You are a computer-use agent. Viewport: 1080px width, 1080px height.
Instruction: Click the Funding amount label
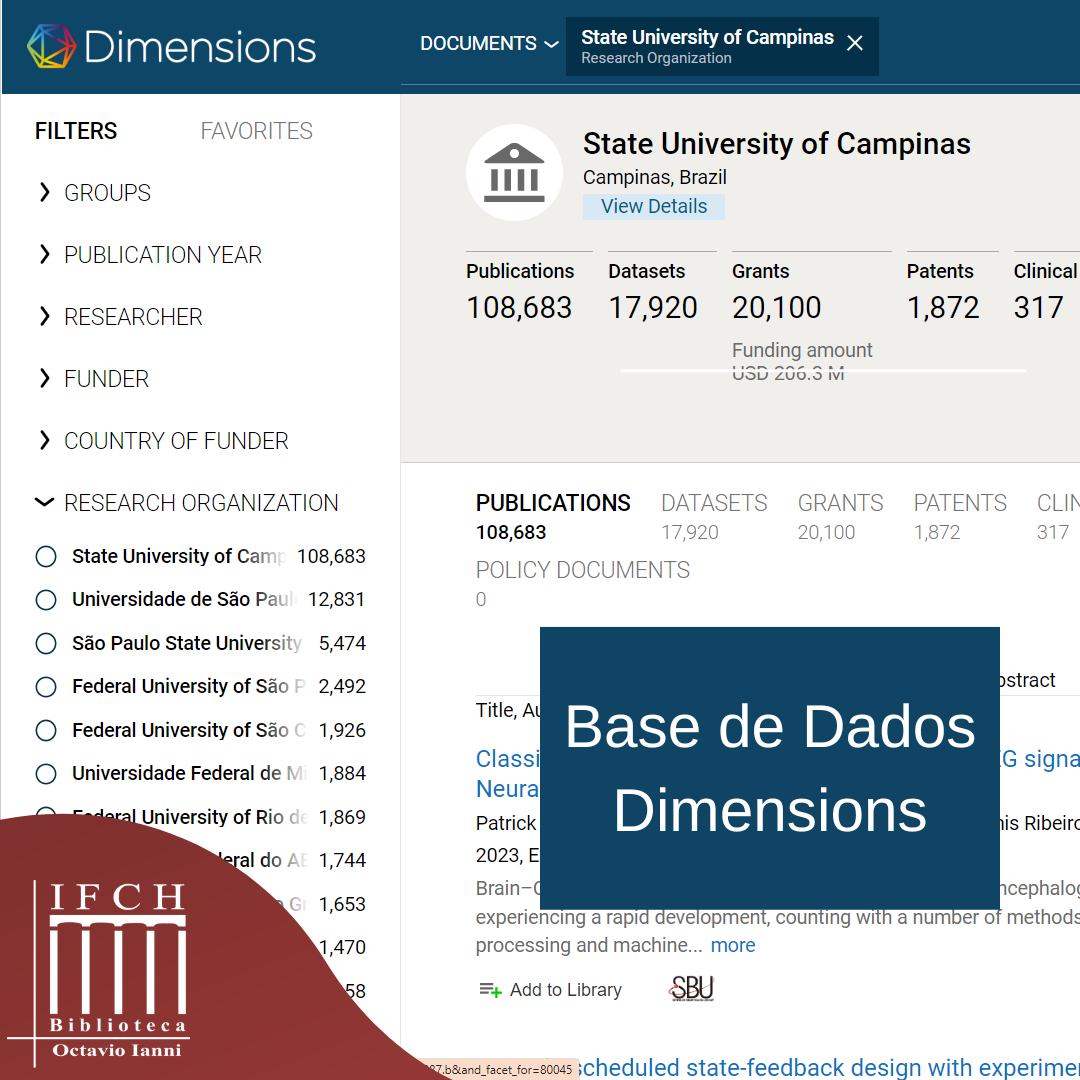[x=802, y=350]
